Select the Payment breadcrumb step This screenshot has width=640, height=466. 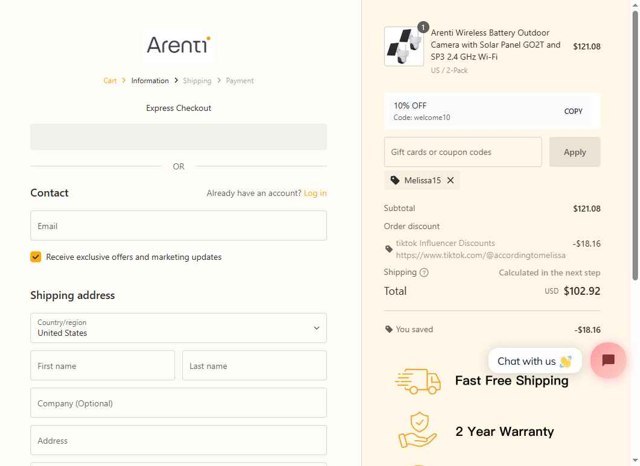coord(240,81)
